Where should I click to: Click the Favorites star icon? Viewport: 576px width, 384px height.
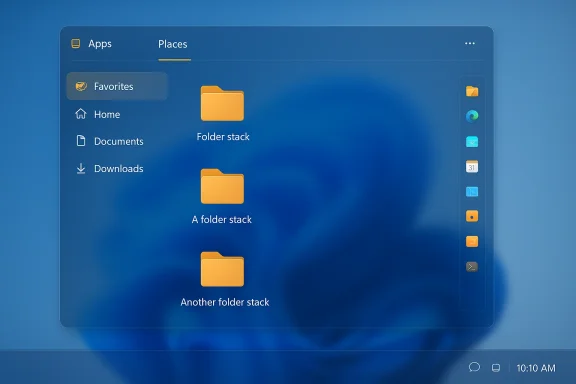[81, 86]
